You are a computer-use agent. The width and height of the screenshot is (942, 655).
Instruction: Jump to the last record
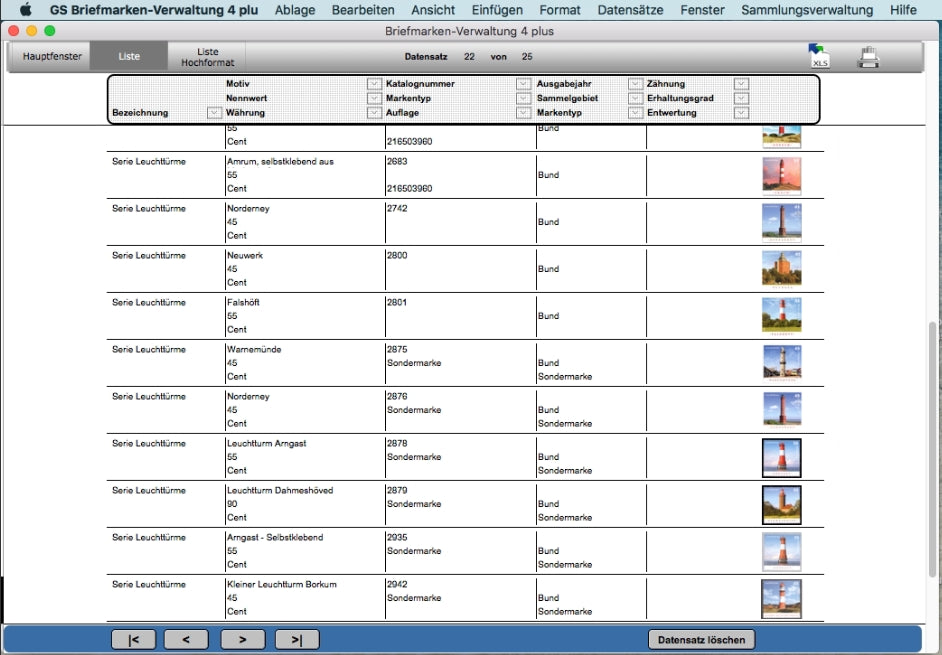297,640
